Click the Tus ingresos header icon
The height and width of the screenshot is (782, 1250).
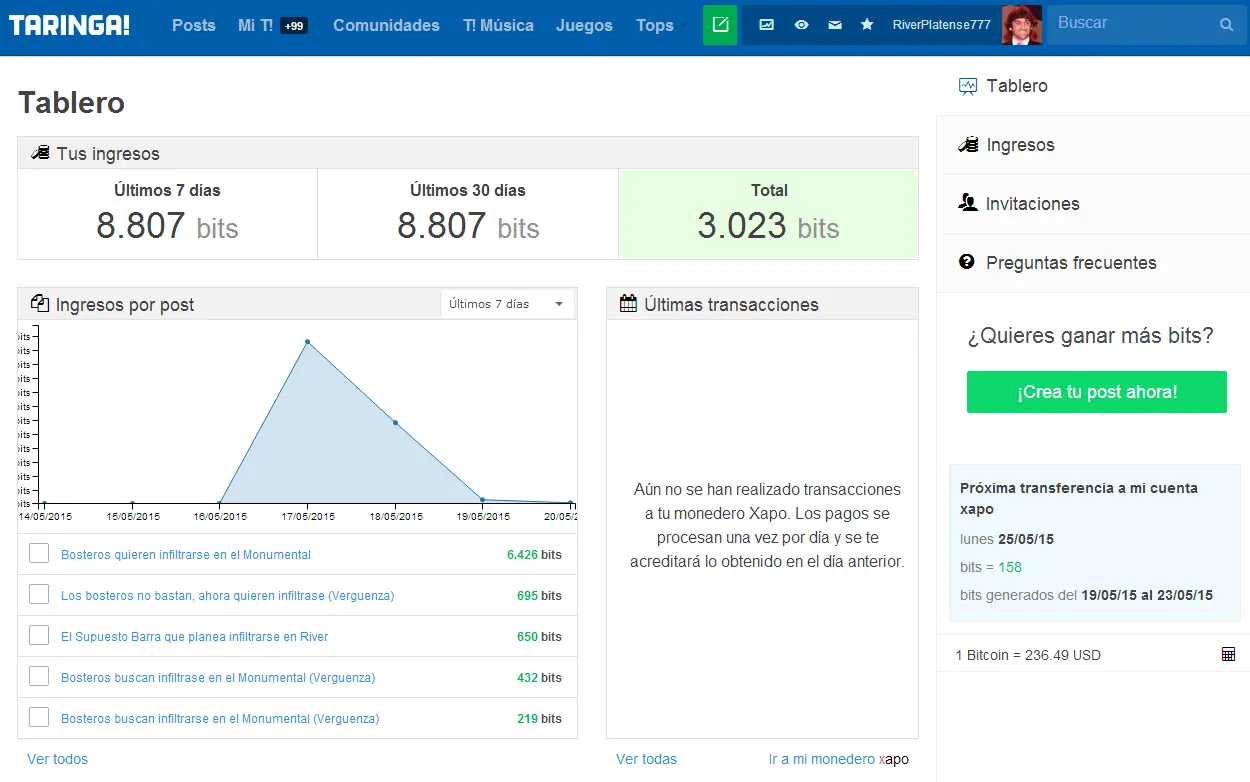click(40, 153)
